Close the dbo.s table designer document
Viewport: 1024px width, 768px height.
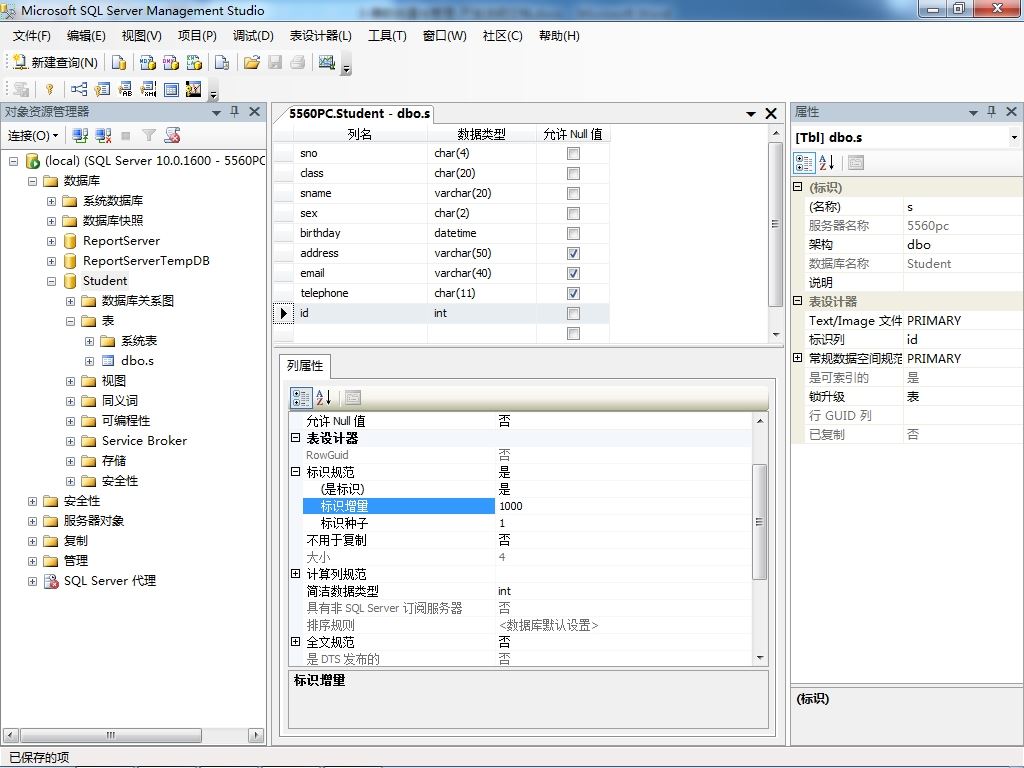771,114
